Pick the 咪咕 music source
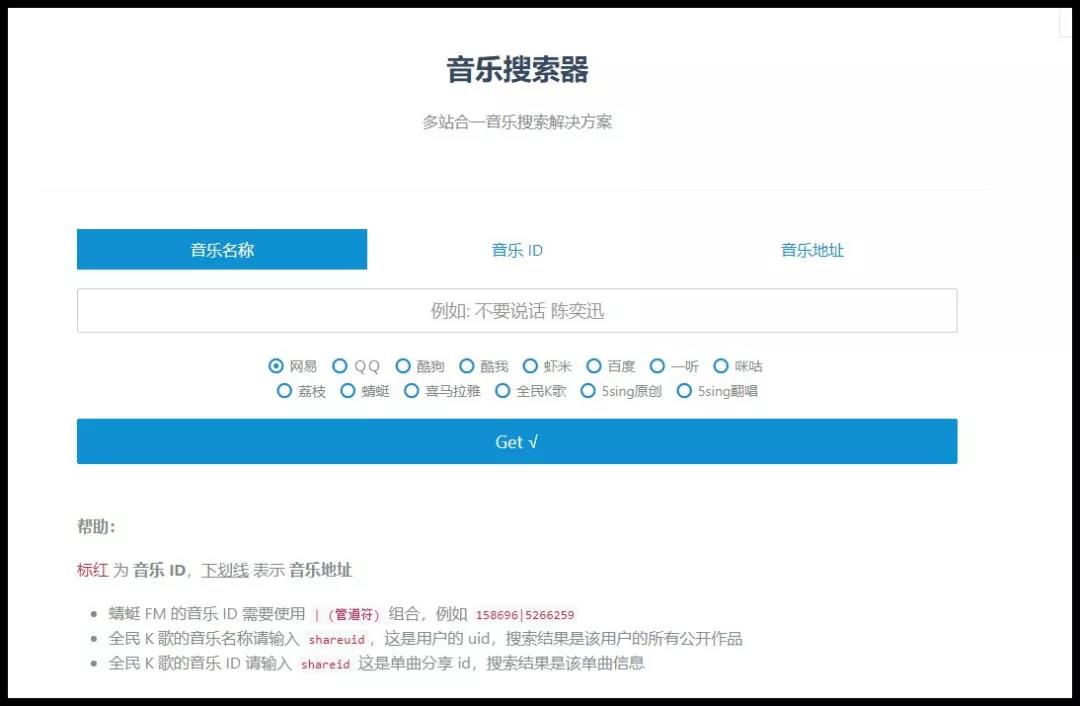The width and height of the screenshot is (1080, 706). (721, 366)
